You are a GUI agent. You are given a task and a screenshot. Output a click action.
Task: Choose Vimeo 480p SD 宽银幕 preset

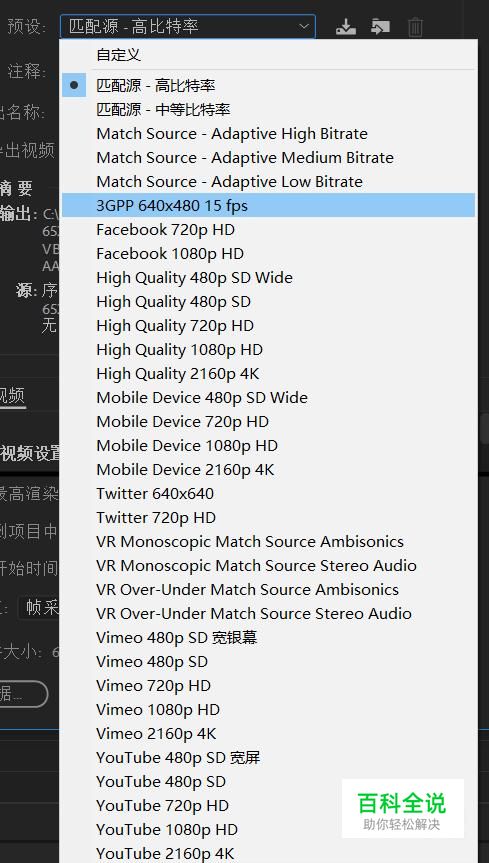[269, 637]
